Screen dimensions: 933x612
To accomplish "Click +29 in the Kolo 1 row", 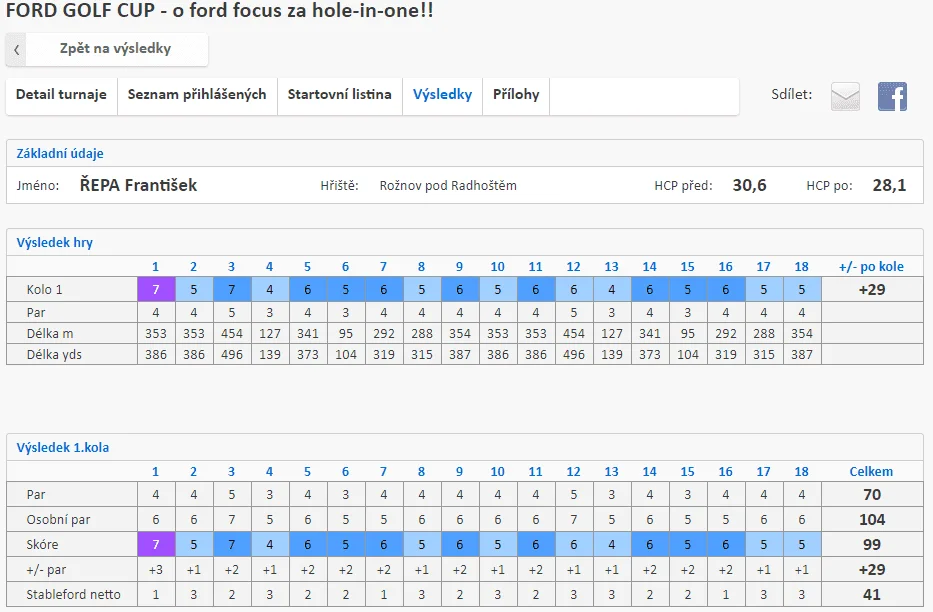I will (872, 290).
